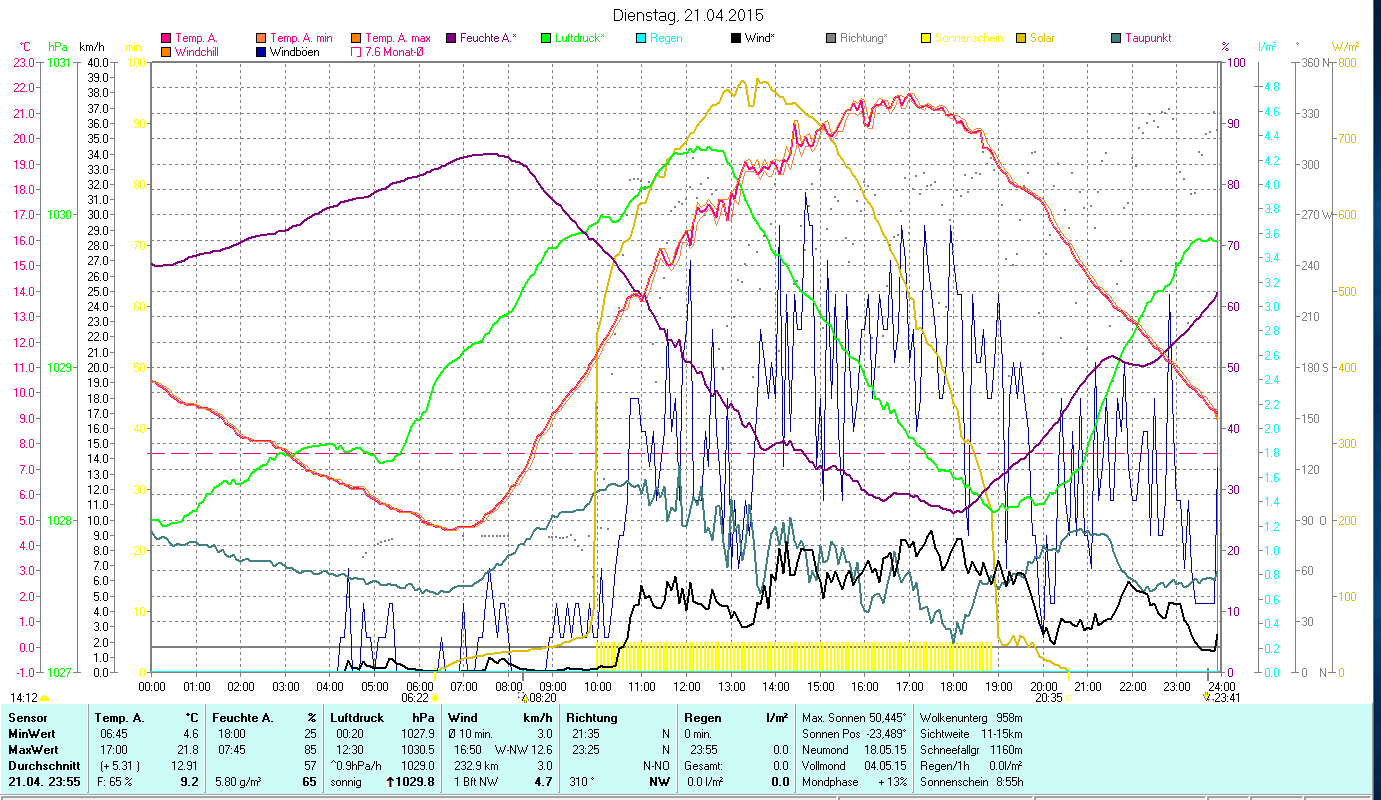Click the dark blue Windböen legend swatch
1381x800 pixels.
pyautogui.click(x=262, y=52)
